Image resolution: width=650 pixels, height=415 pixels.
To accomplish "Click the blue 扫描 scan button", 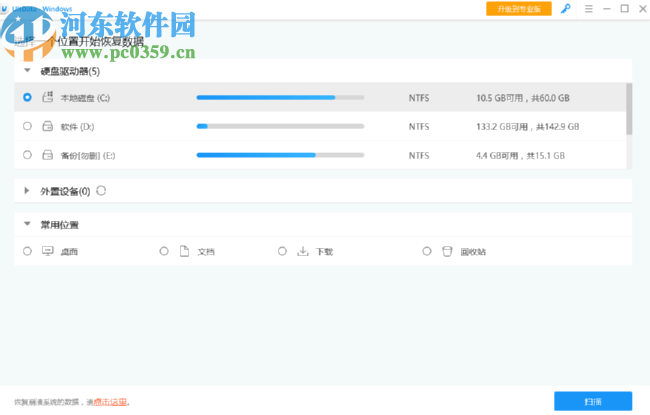I will [x=593, y=401].
